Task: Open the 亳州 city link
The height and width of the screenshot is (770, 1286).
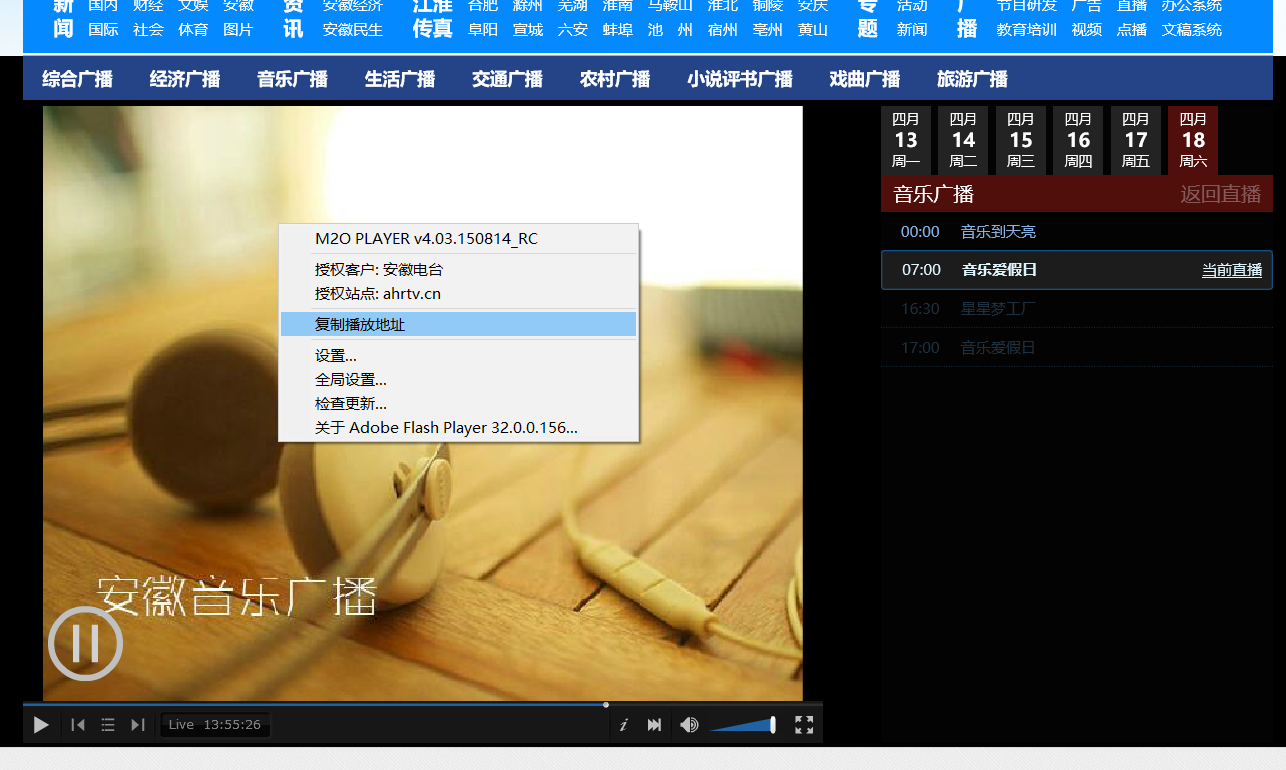Action: tap(767, 30)
